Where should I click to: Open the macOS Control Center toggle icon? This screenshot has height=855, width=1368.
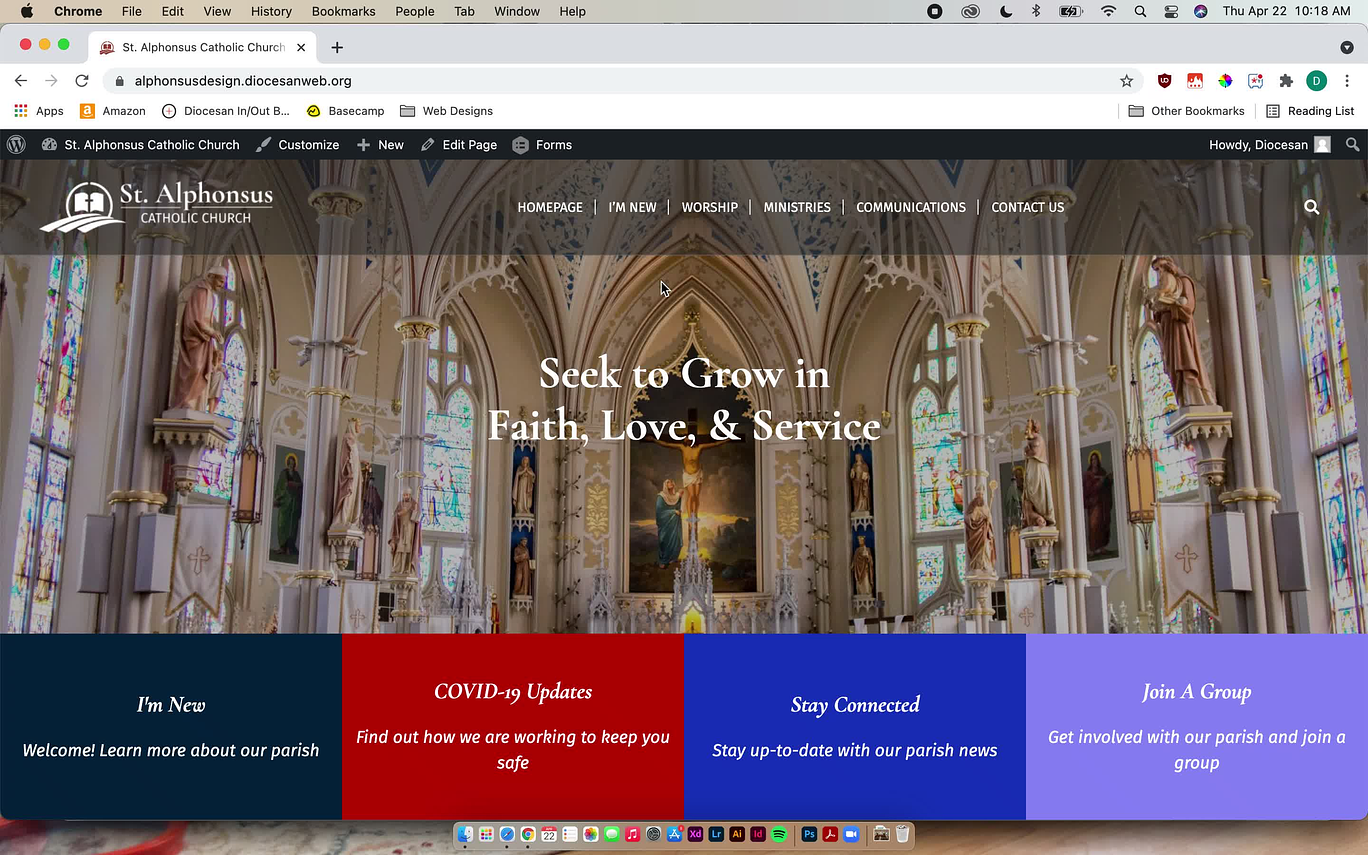1171,11
